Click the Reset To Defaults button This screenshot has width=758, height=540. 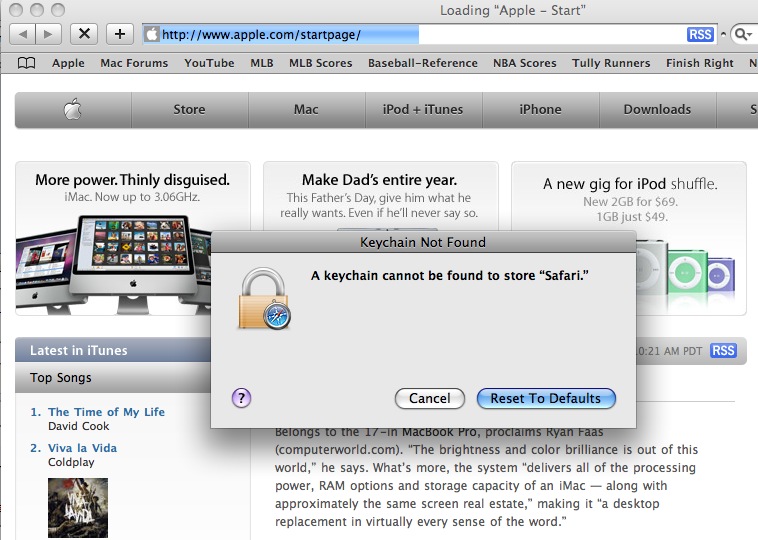[x=546, y=398]
